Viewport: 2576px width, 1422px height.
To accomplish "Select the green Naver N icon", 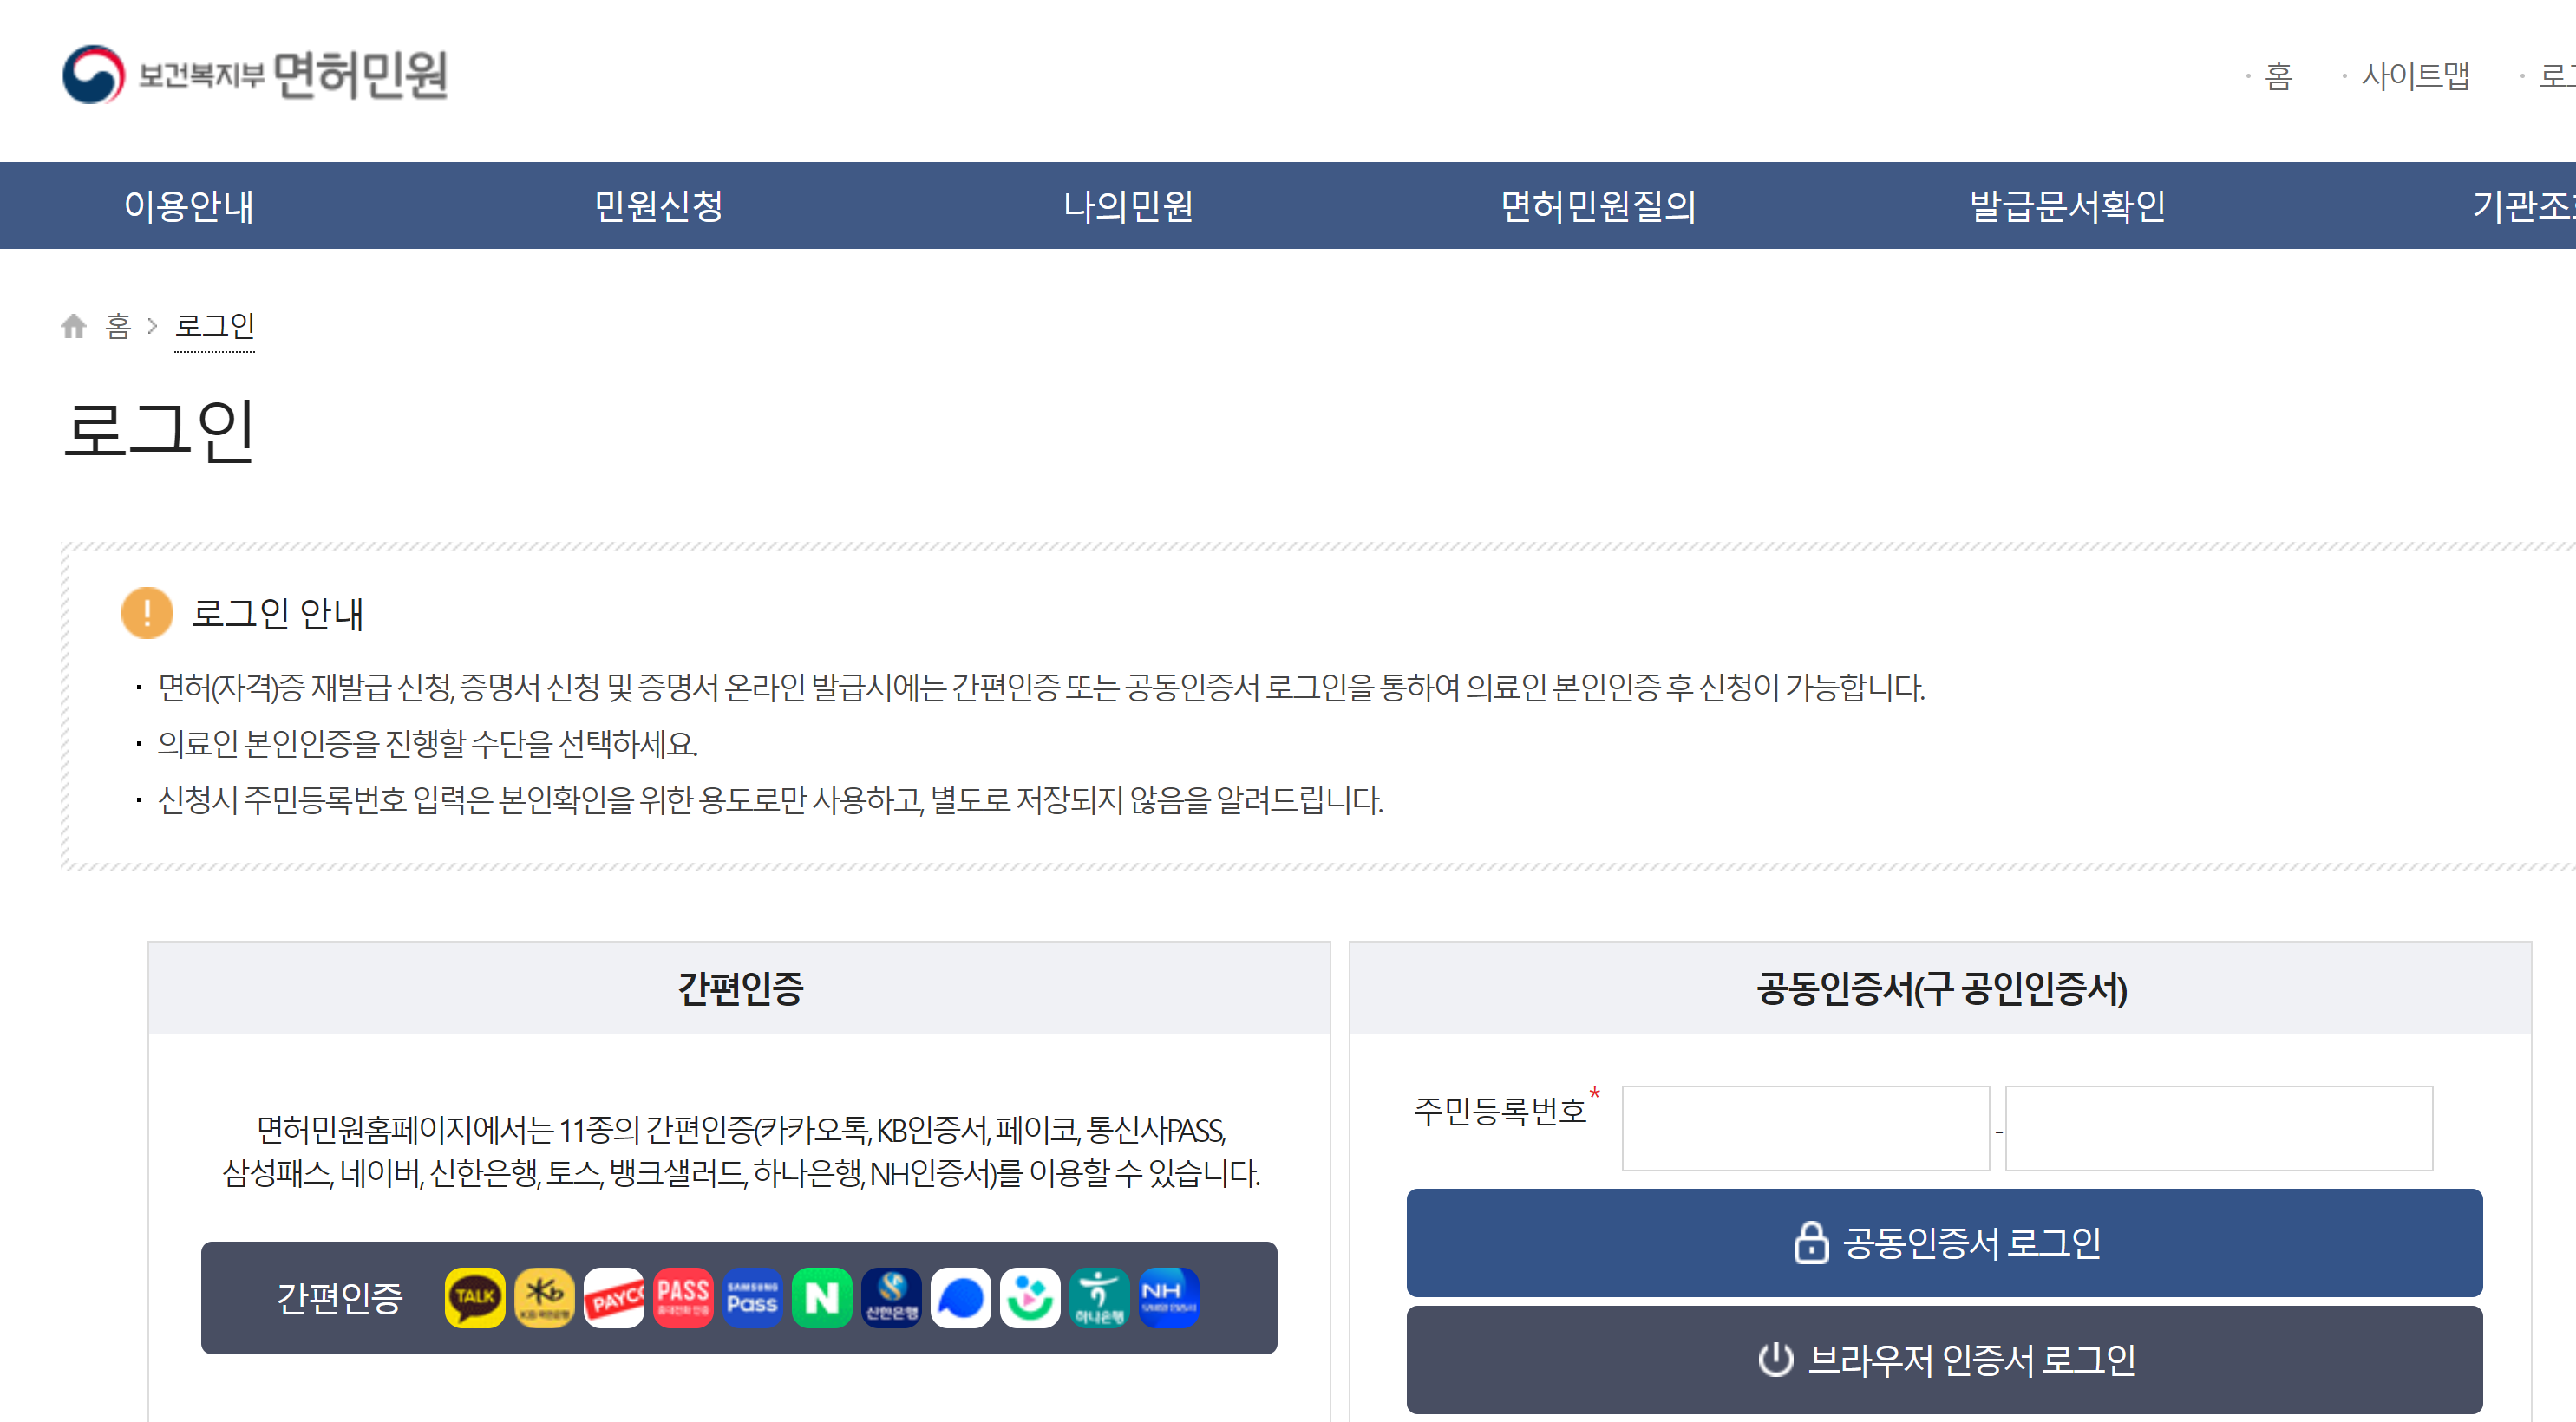I will tap(822, 1297).
